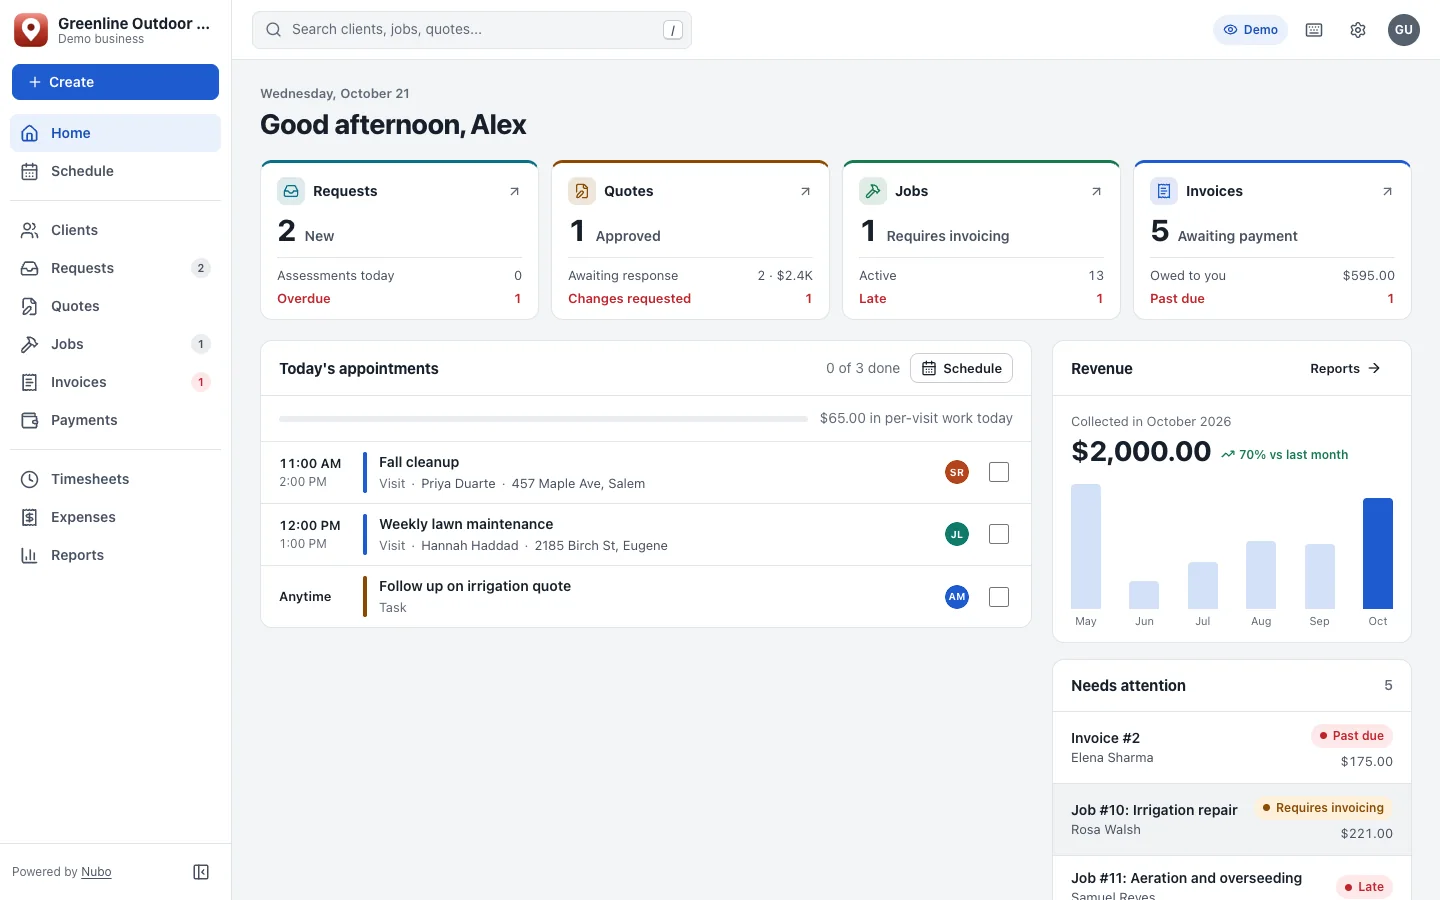This screenshot has width=1440, height=900.
Task: Follow the Nubo link
Action: pyautogui.click(x=96, y=872)
